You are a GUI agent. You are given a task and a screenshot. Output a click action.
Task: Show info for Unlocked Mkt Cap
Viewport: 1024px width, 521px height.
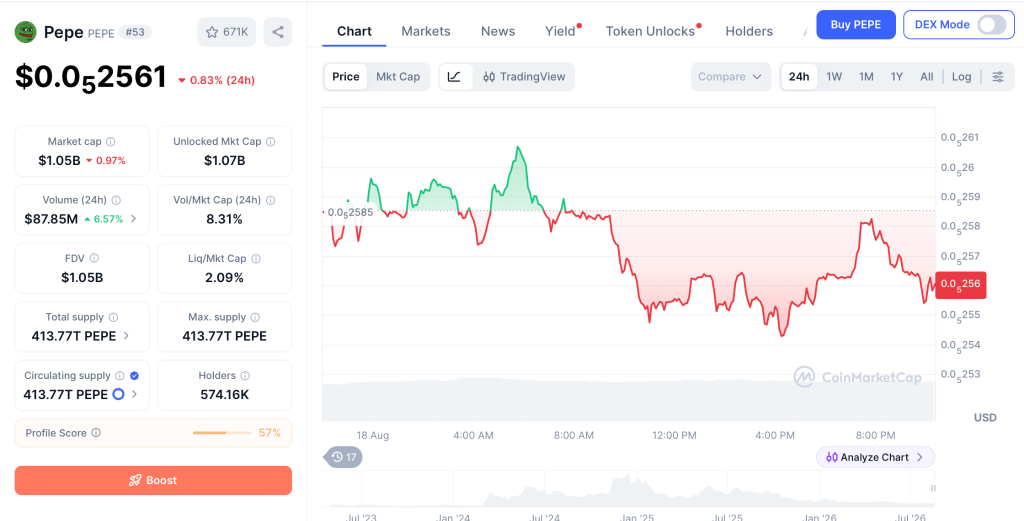pos(270,142)
